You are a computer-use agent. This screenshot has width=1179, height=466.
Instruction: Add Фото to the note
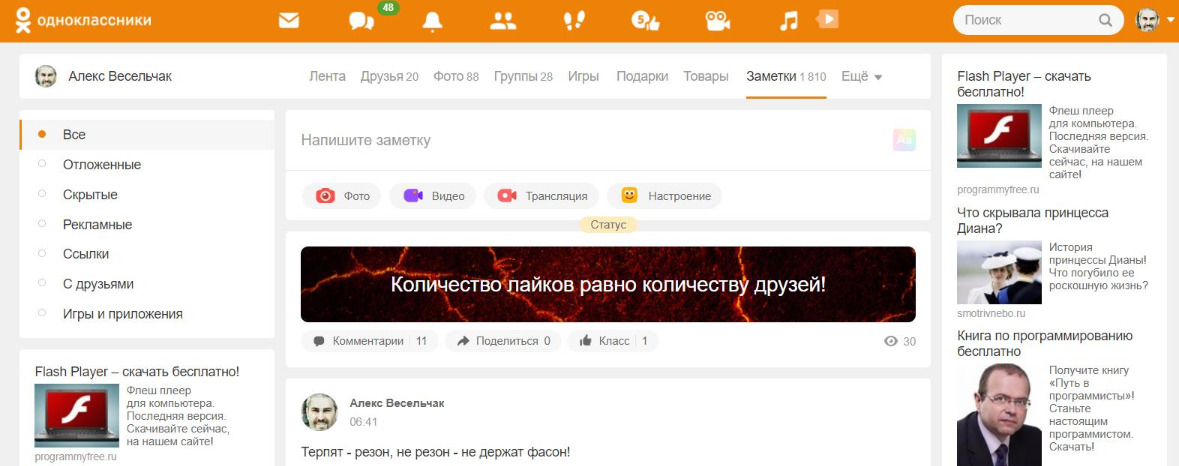coord(342,195)
